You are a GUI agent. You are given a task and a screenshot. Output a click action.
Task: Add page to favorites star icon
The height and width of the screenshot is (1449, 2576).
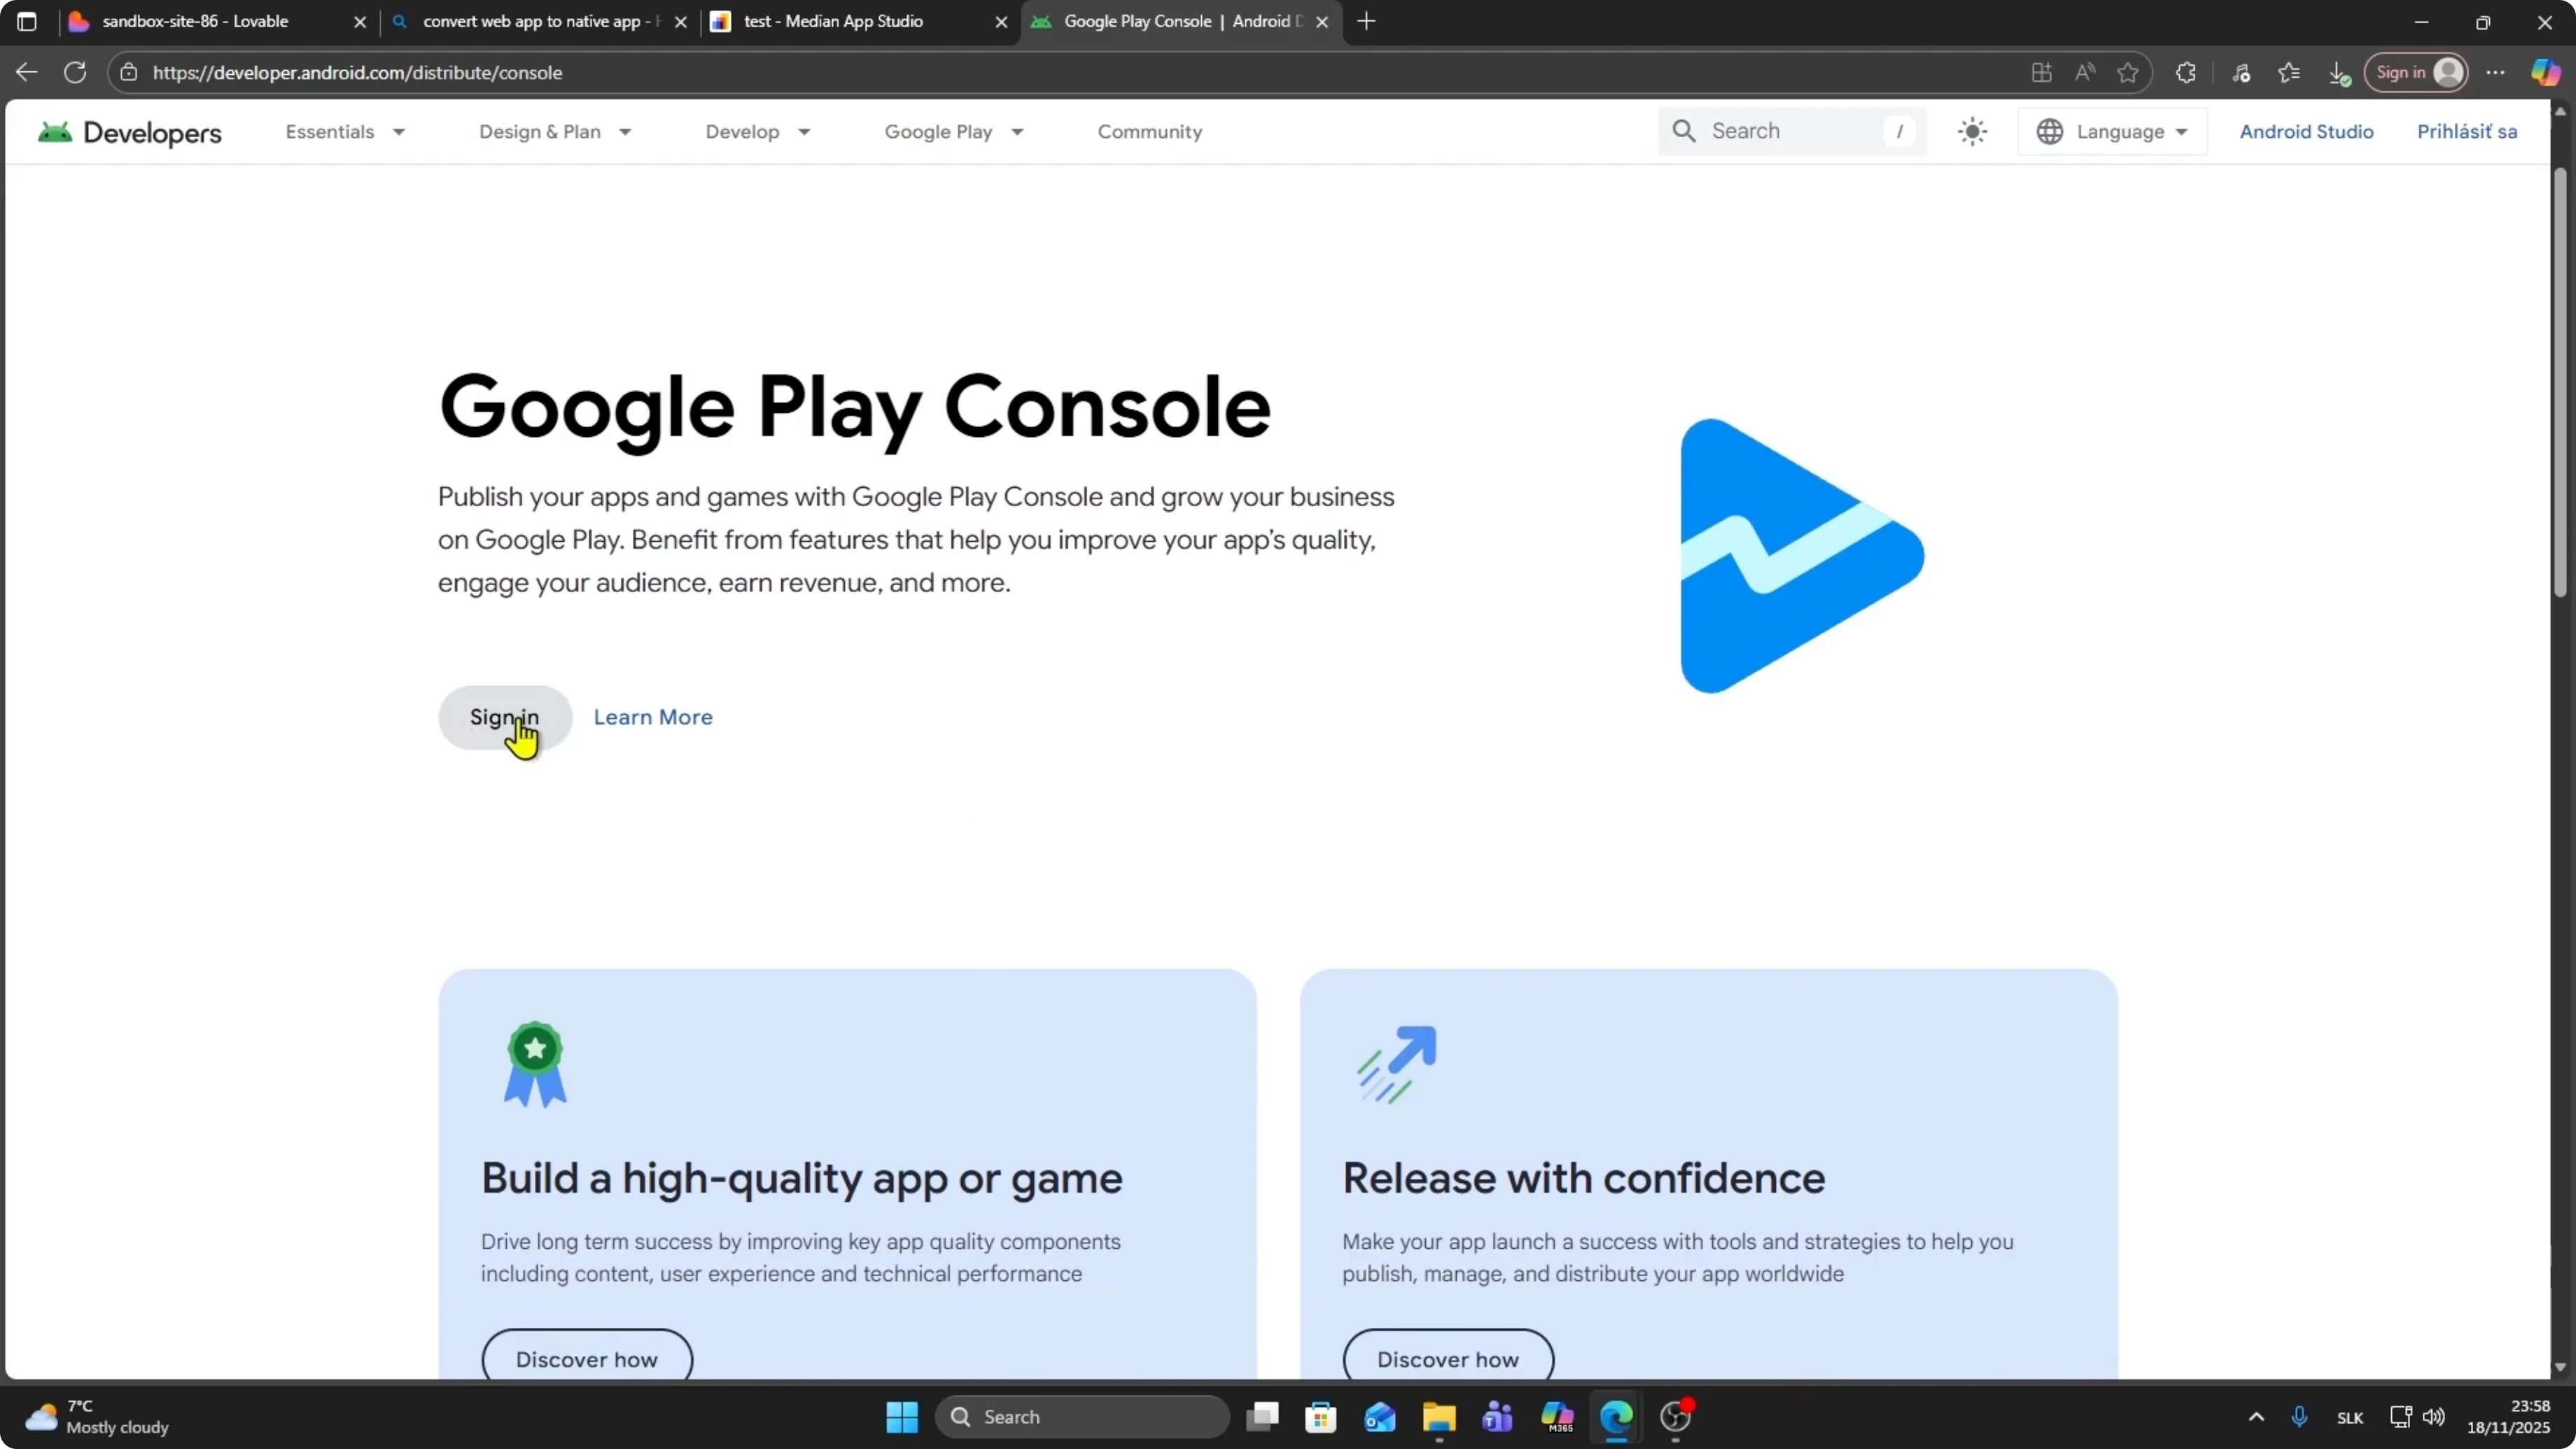[x=2128, y=72]
